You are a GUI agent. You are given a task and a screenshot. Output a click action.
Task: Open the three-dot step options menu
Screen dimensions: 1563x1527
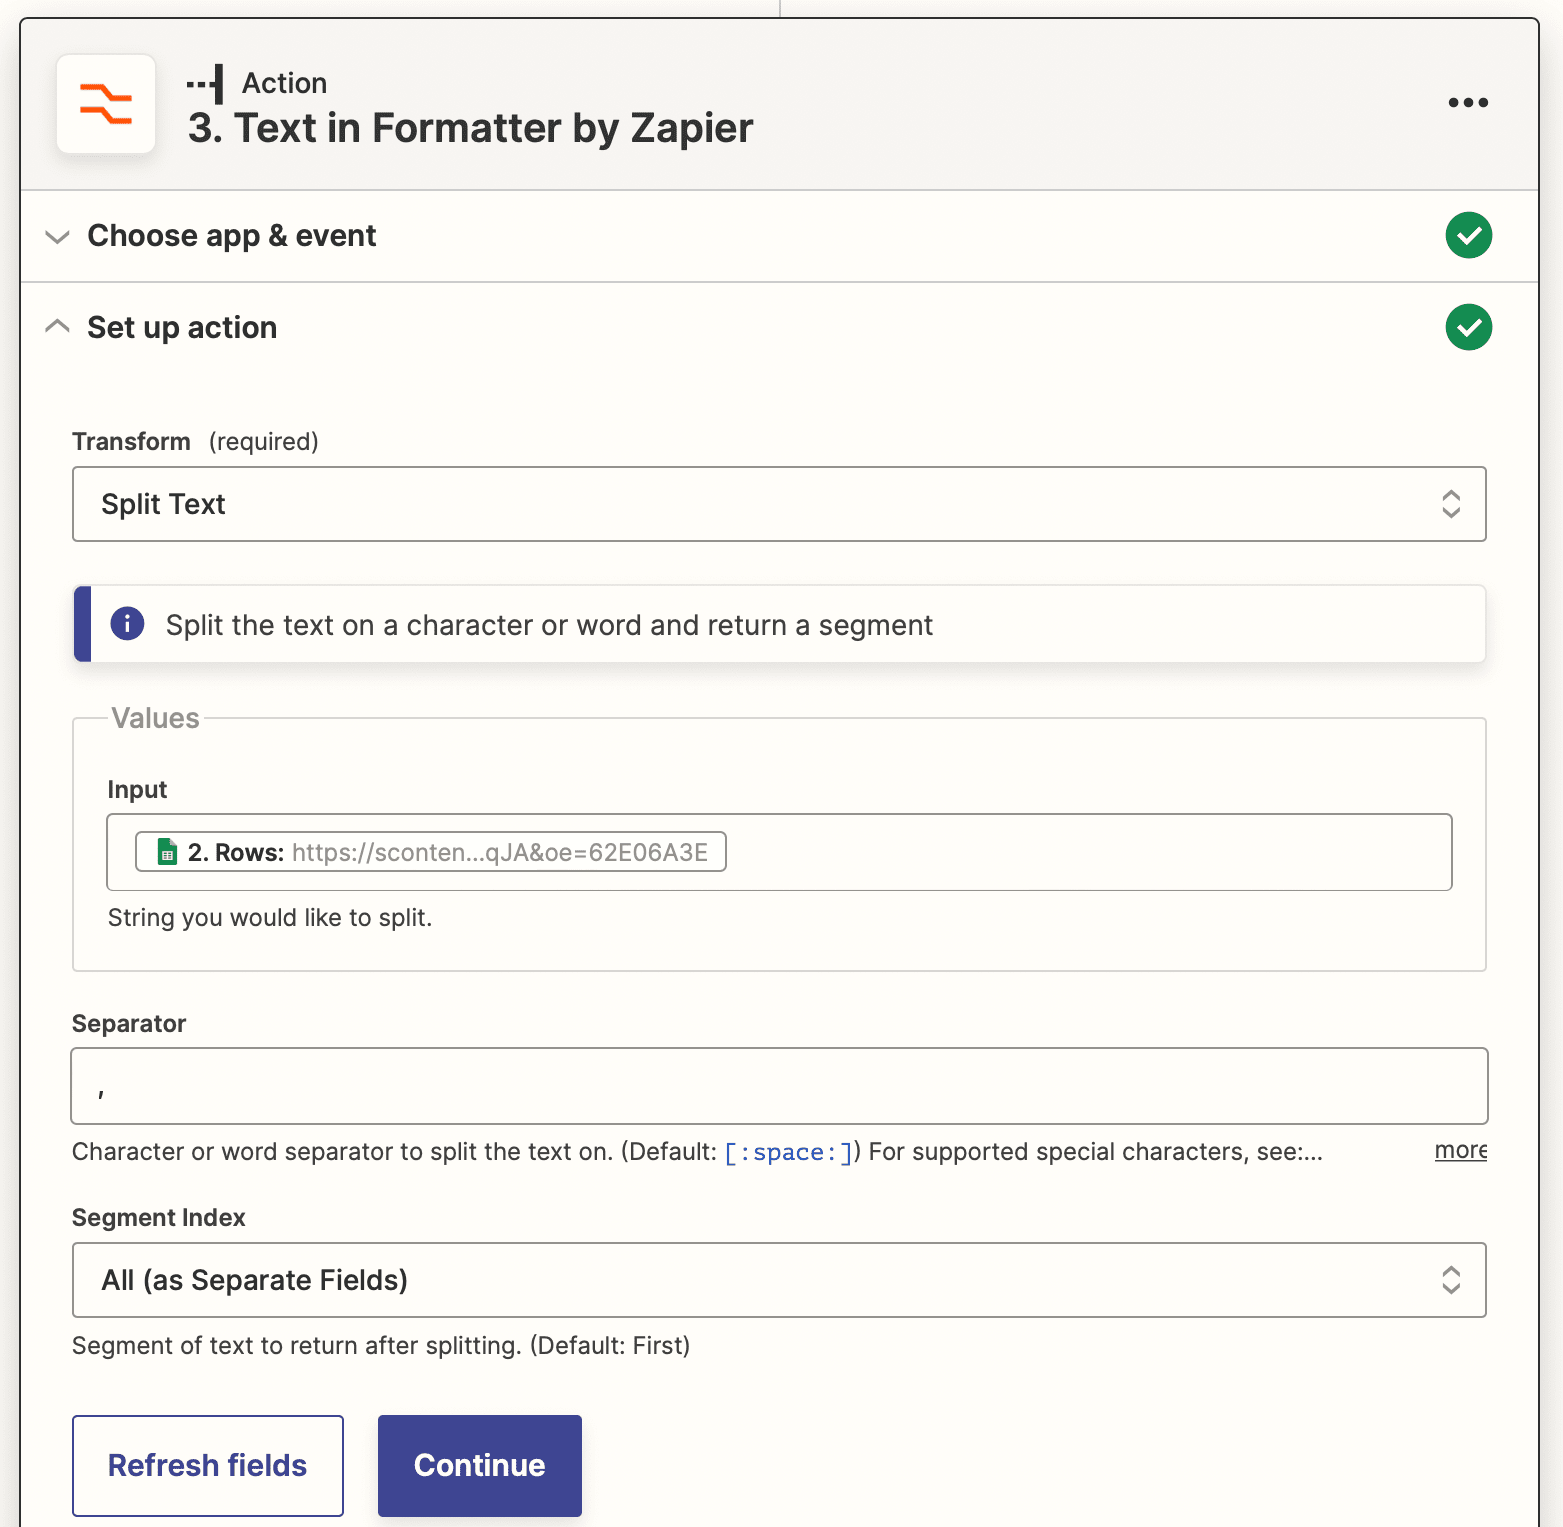pos(1467,102)
